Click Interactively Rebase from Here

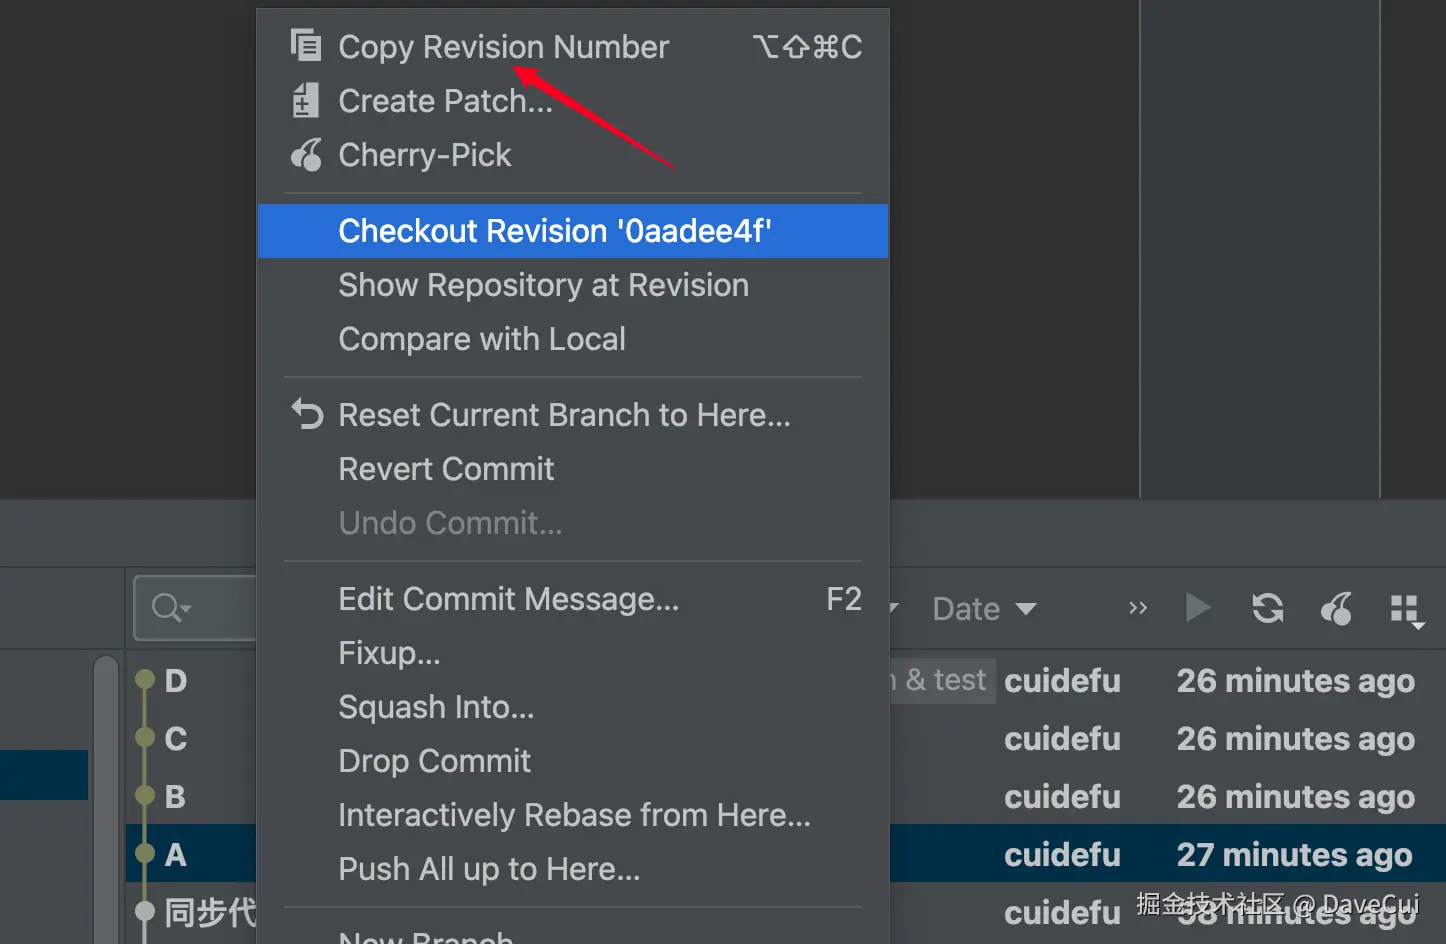click(x=574, y=815)
